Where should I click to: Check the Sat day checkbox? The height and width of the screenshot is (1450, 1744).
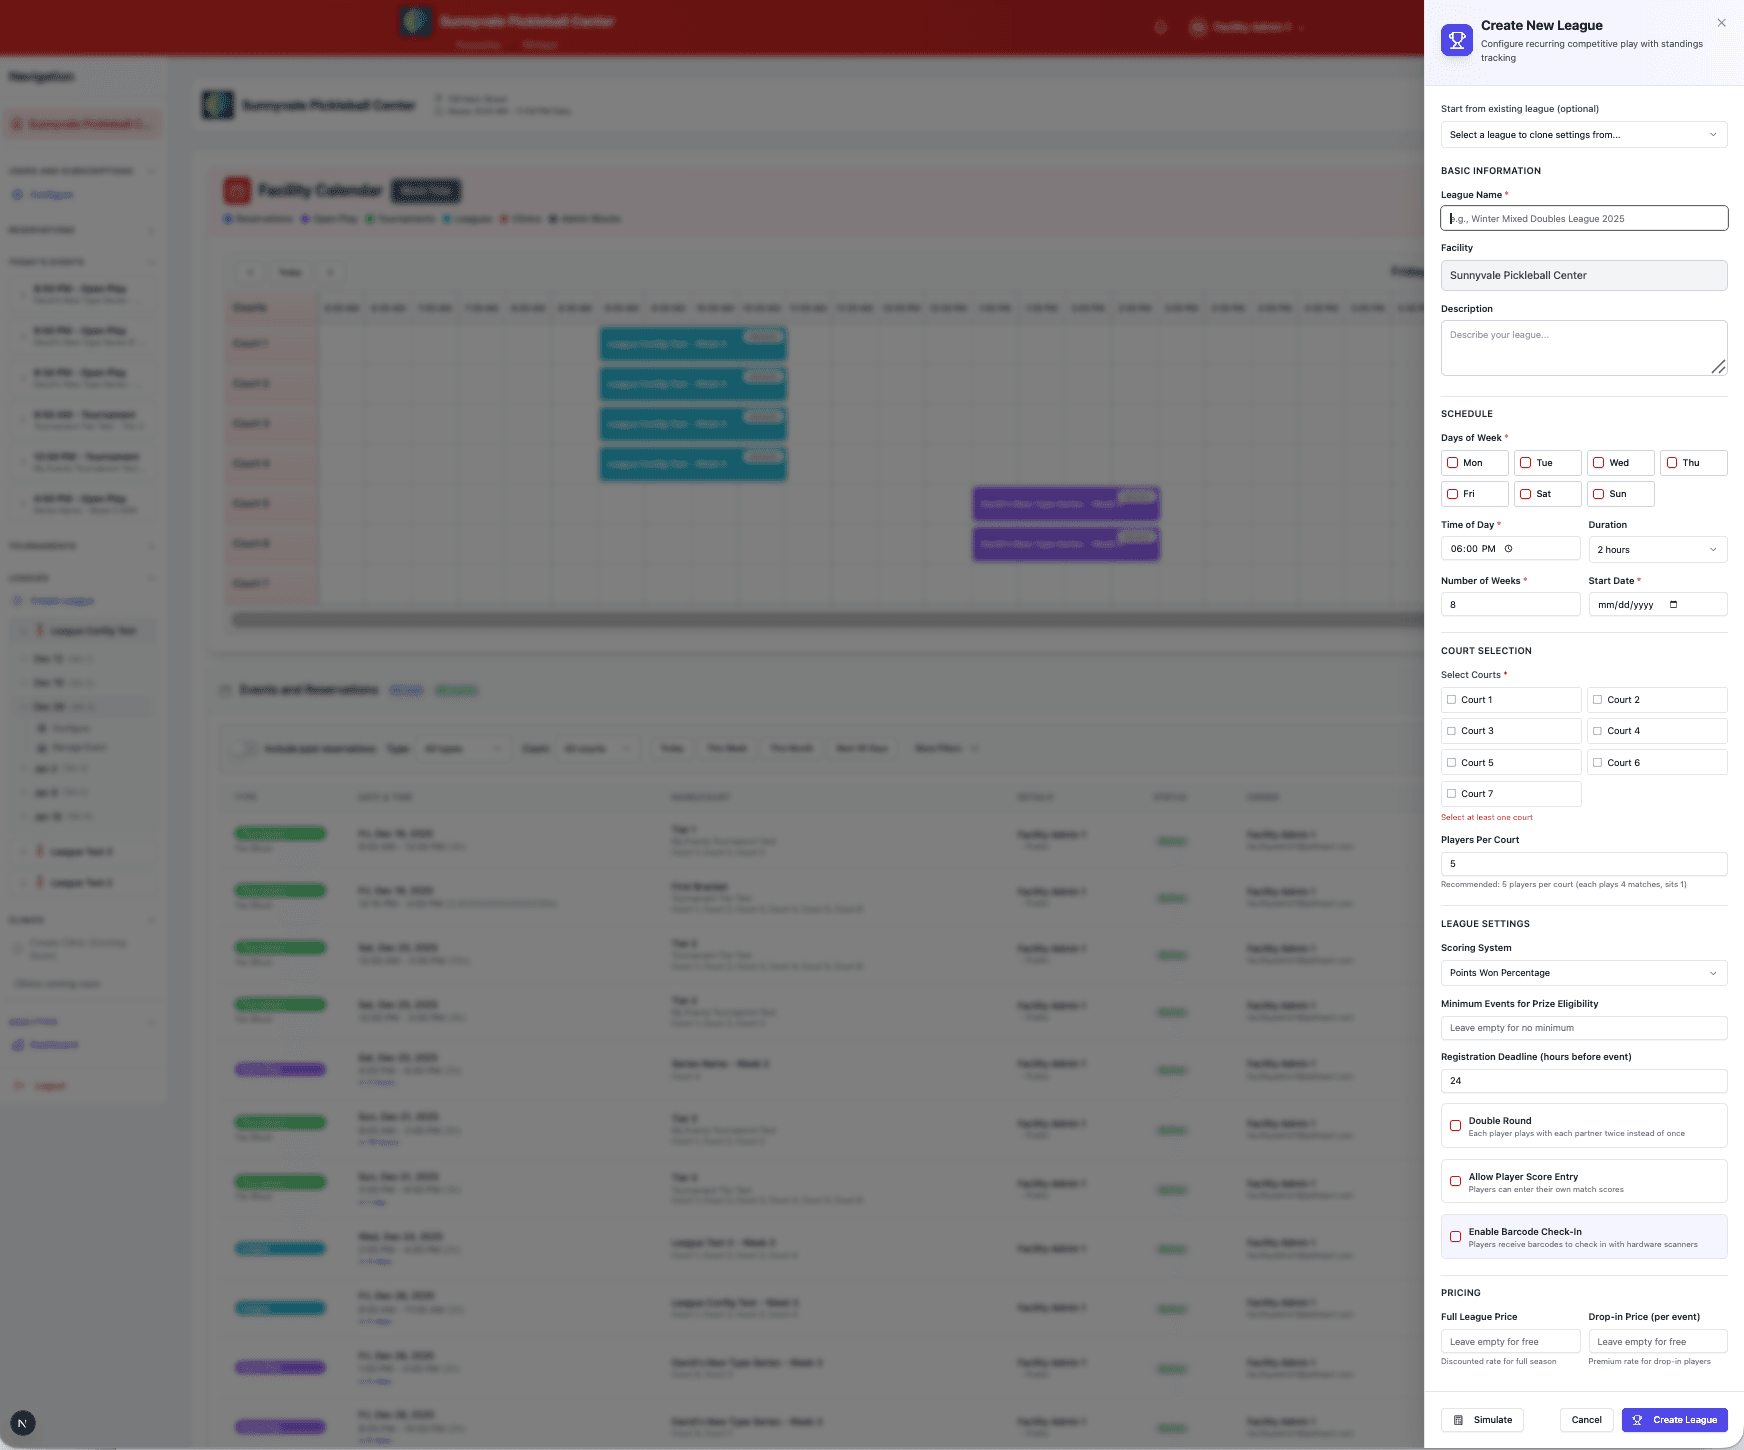point(1525,494)
